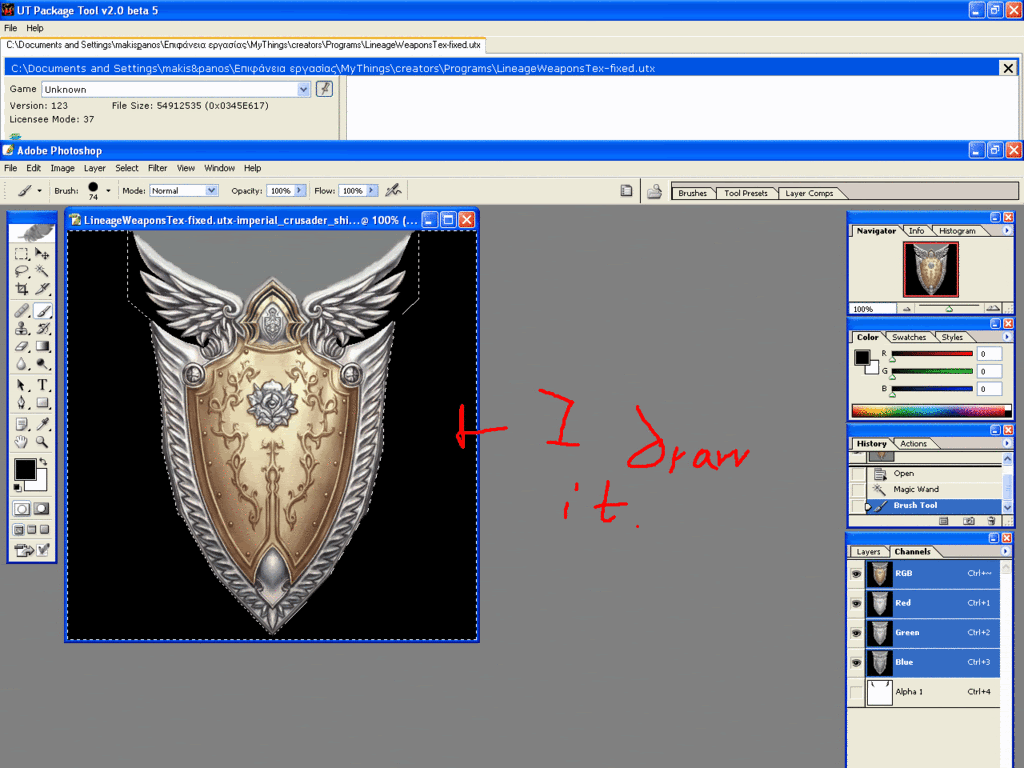Open the brush Mode dropdown
The width and height of the screenshot is (1024, 768).
(211, 190)
